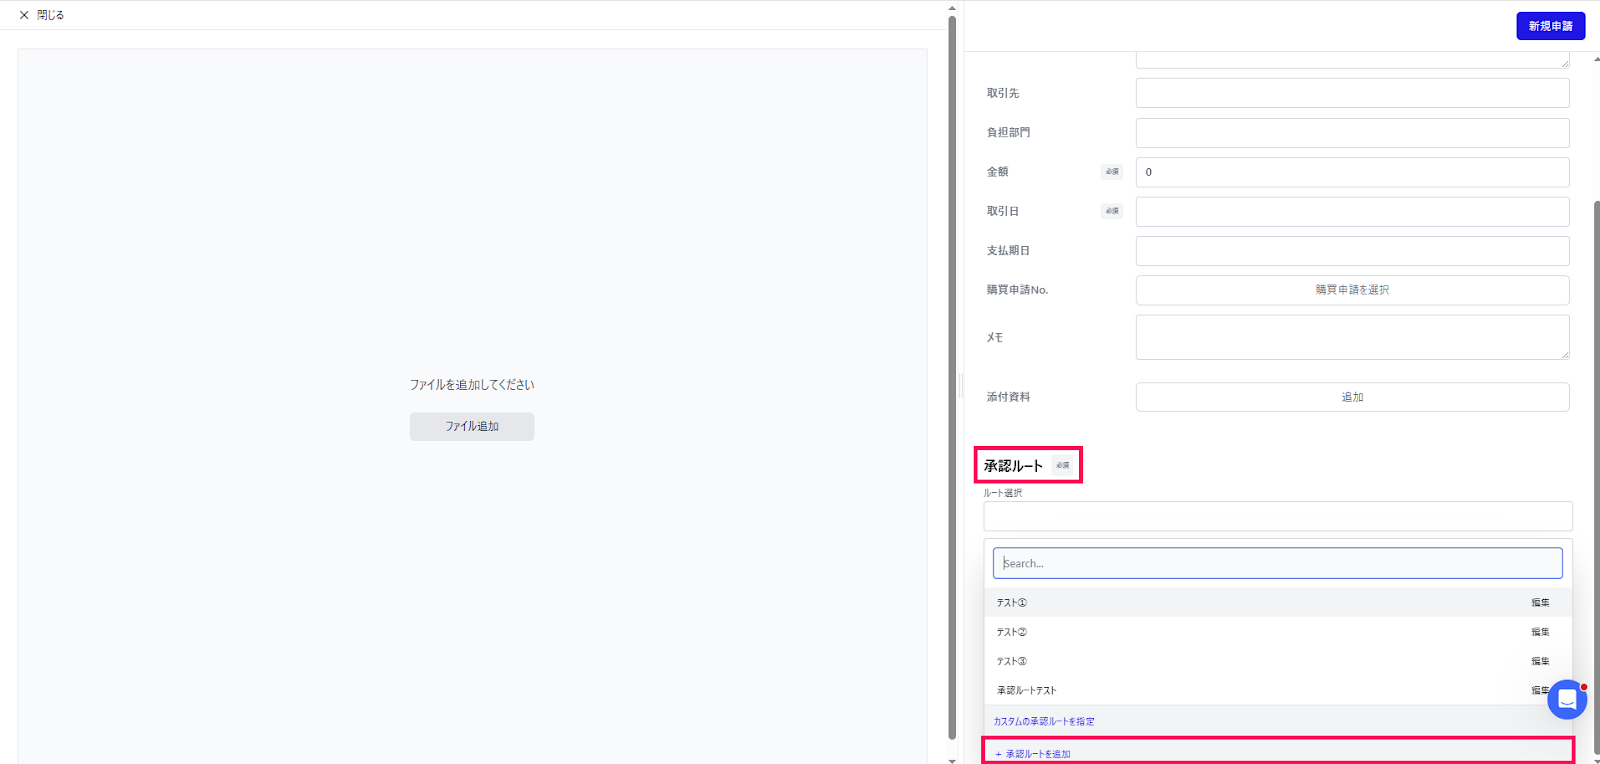
Task: Click the ファイル追加 button
Action: [472, 426]
